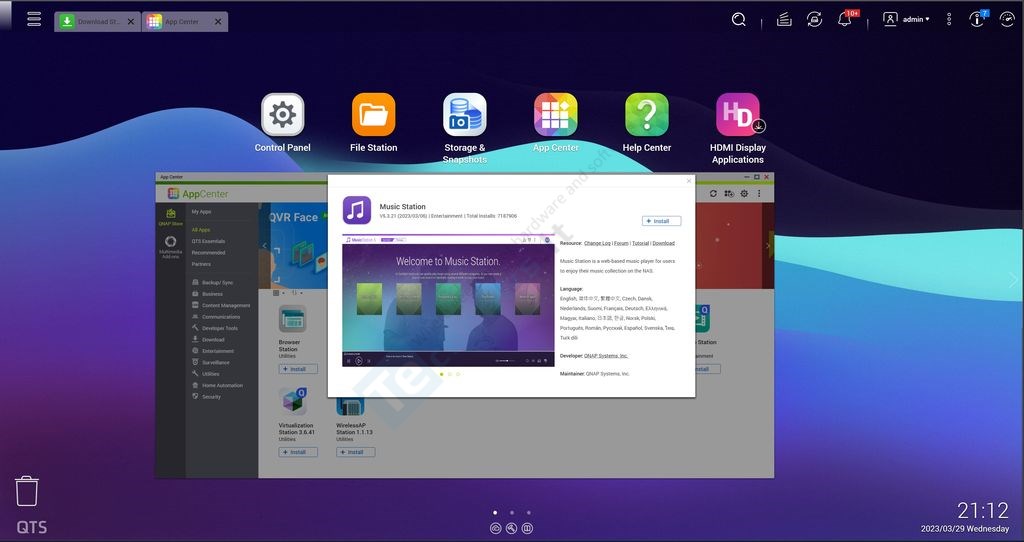Open Help Center desktop icon
The image size is (1024, 542).
pos(647,115)
